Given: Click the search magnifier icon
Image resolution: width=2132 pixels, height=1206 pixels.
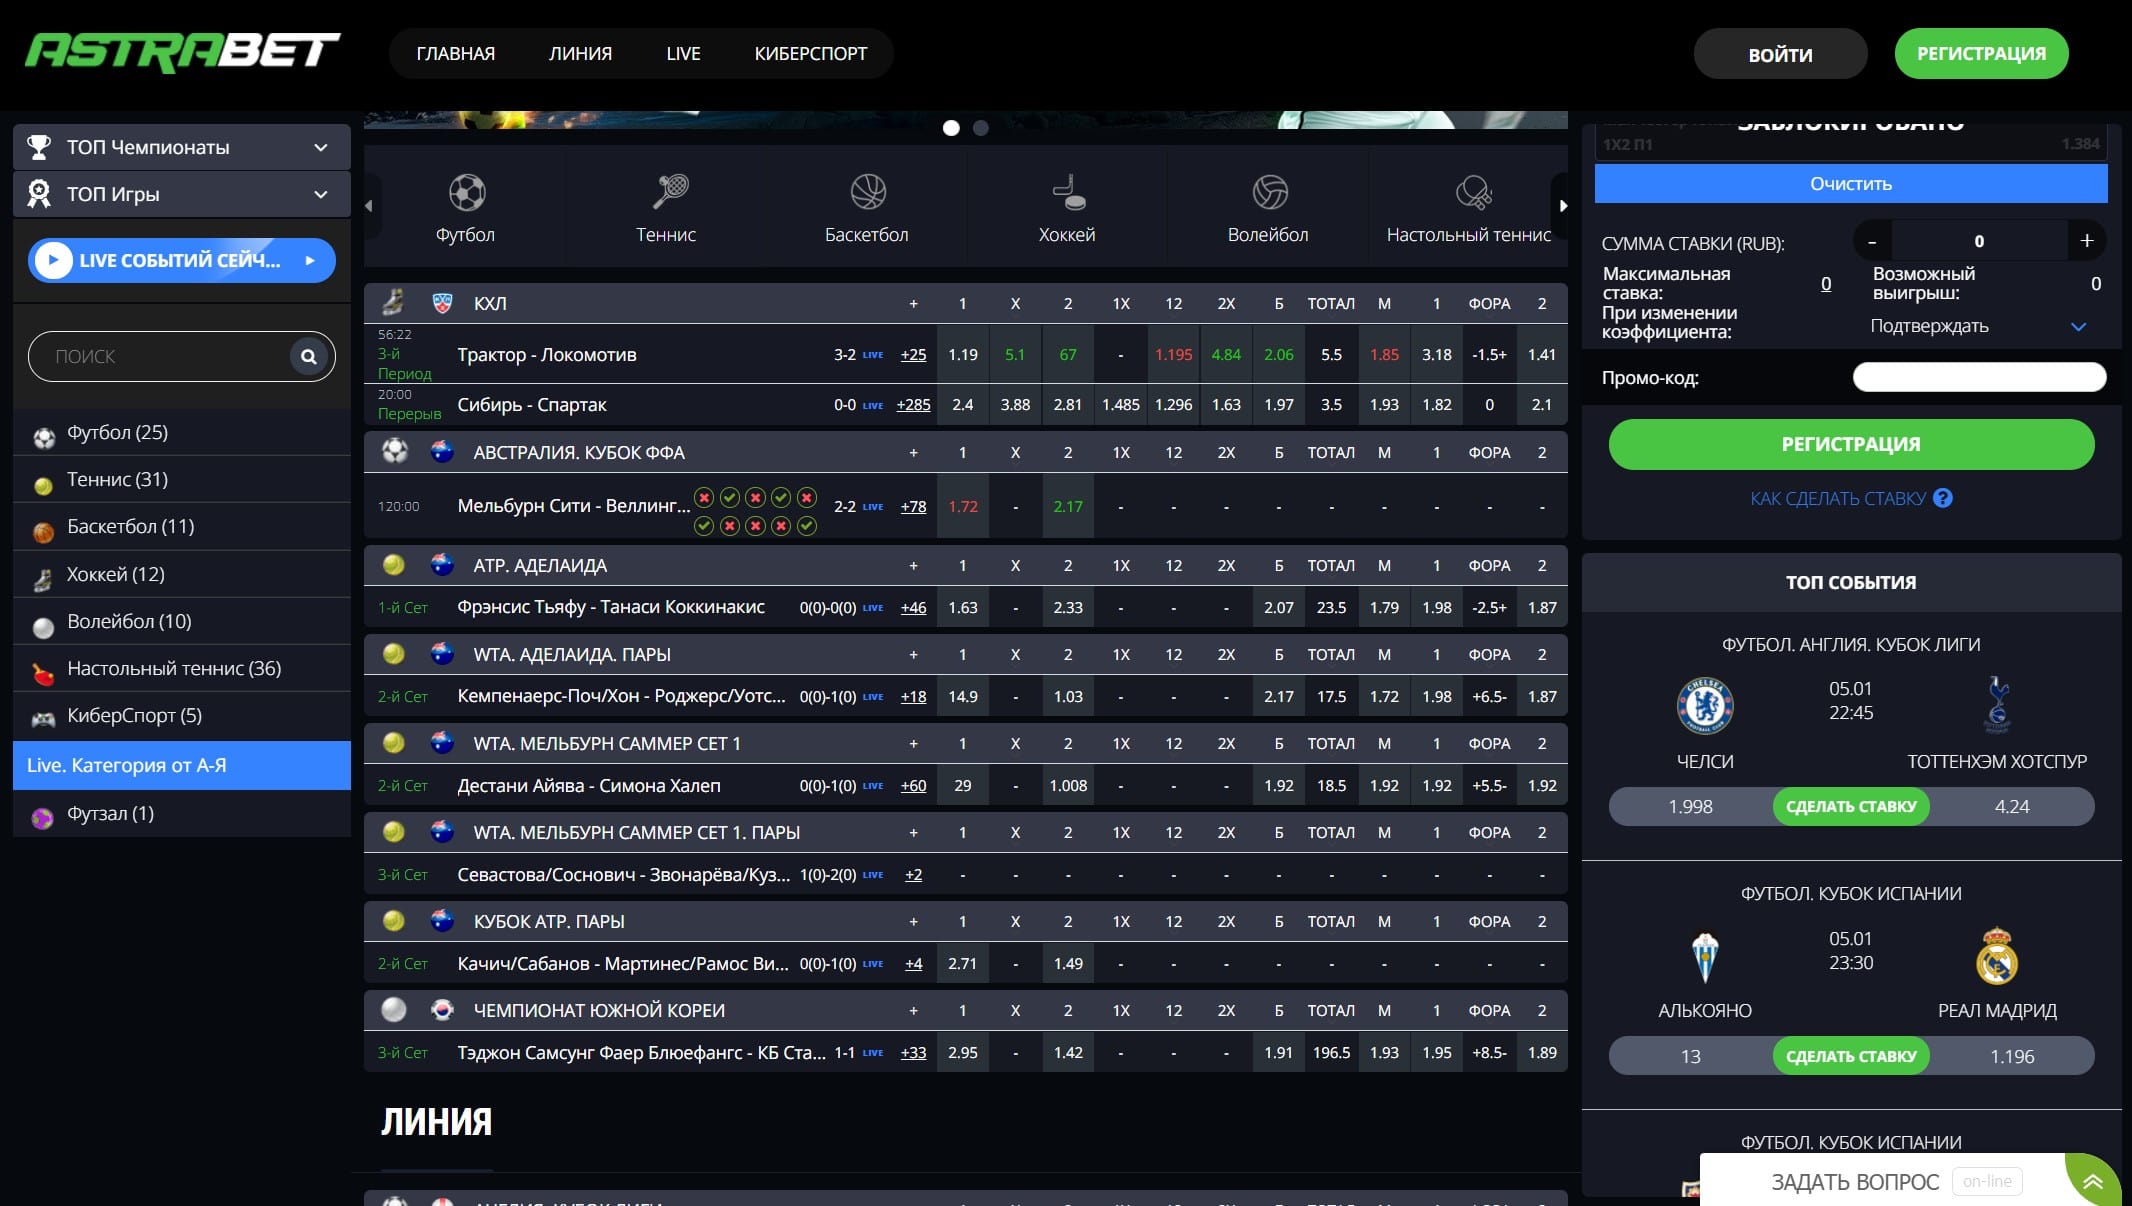Looking at the screenshot, I should 309,357.
